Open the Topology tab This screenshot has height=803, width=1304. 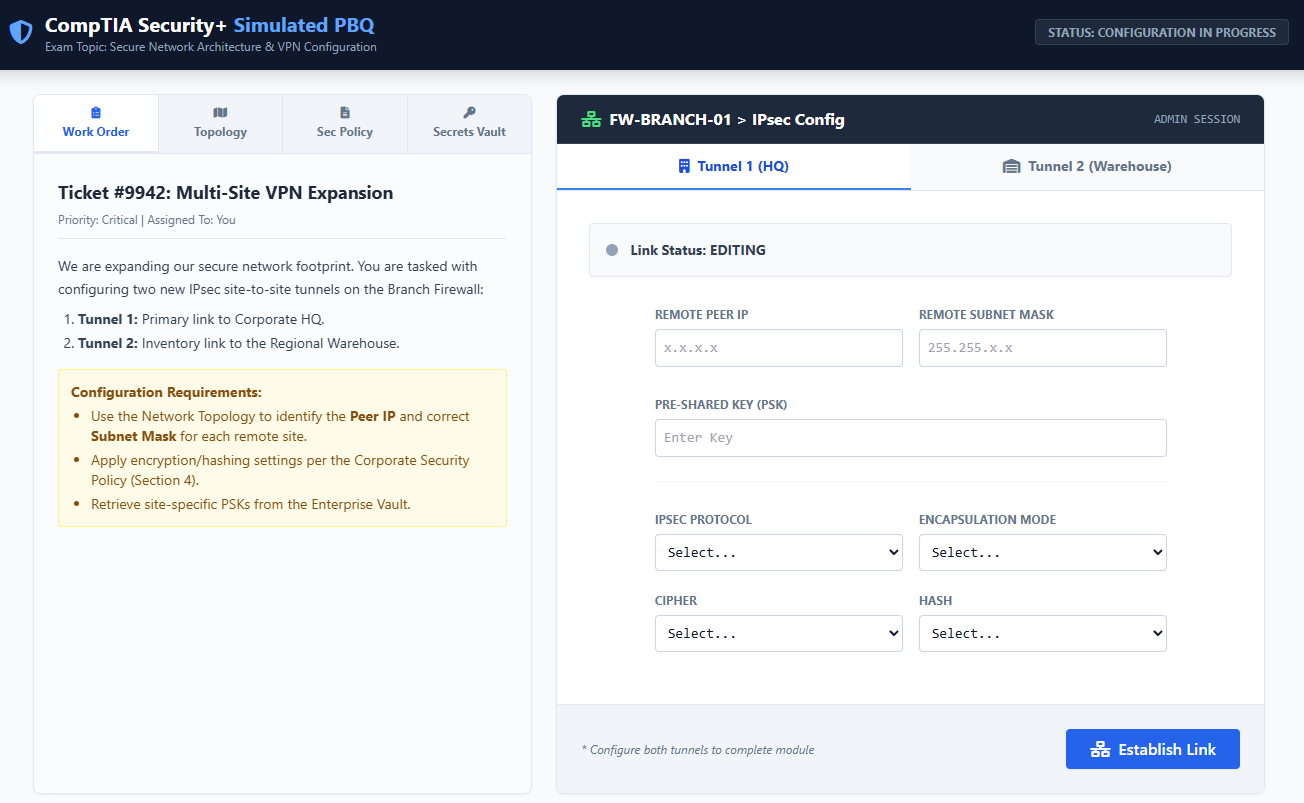(220, 124)
